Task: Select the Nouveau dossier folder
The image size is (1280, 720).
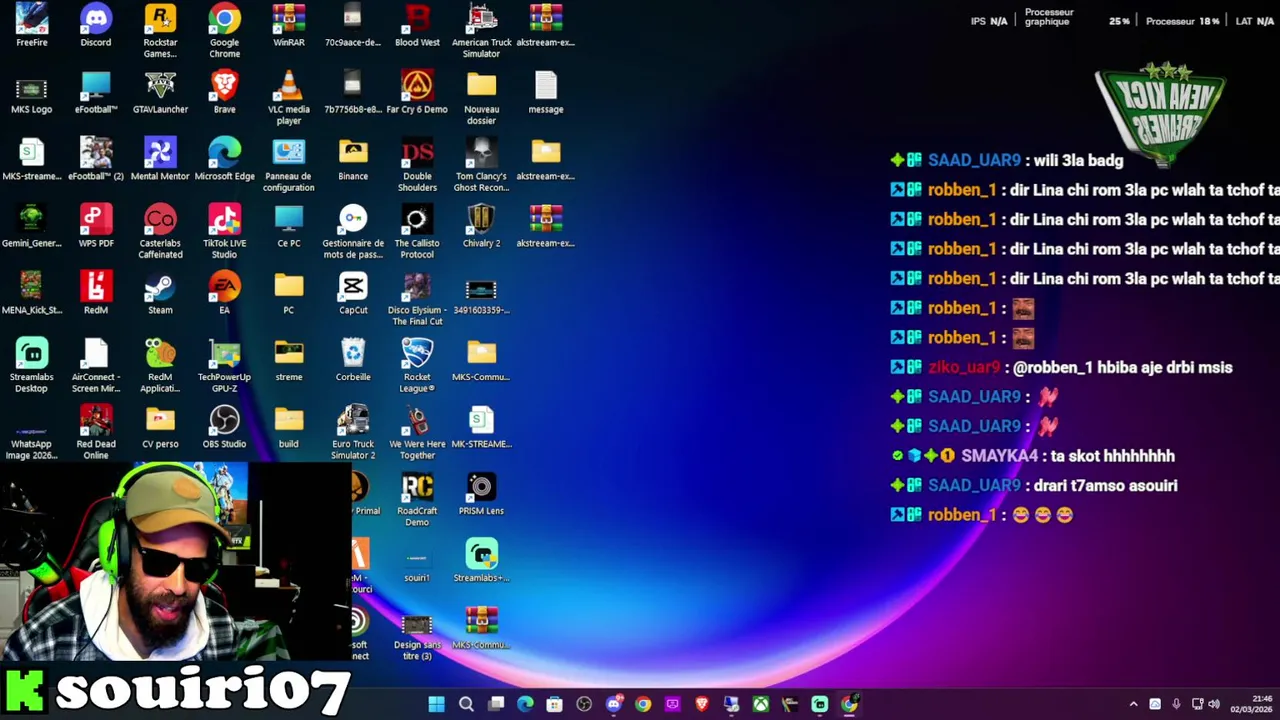Action: (481, 98)
